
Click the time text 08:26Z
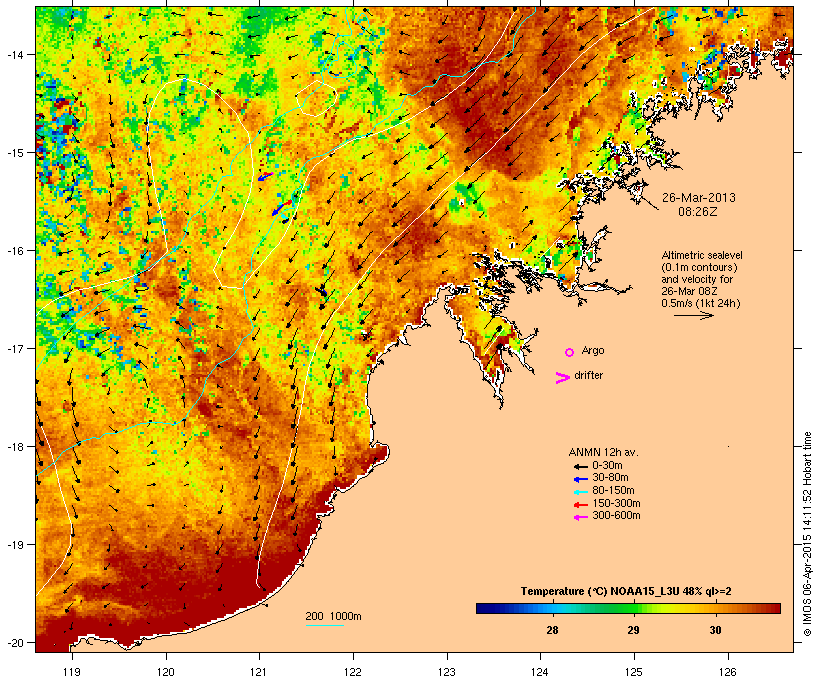point(698,212)
